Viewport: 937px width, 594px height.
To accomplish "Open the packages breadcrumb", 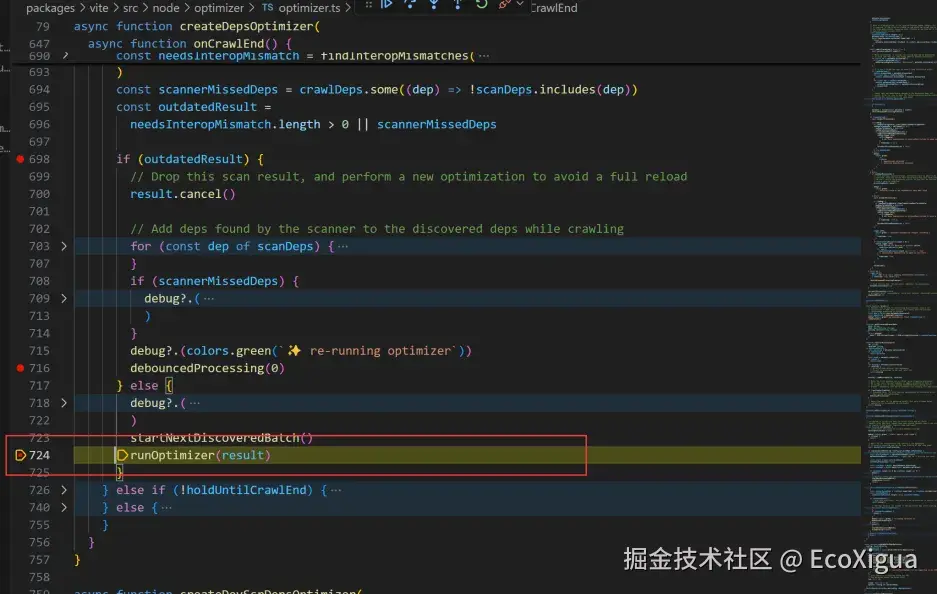I will tap(50, 8).
